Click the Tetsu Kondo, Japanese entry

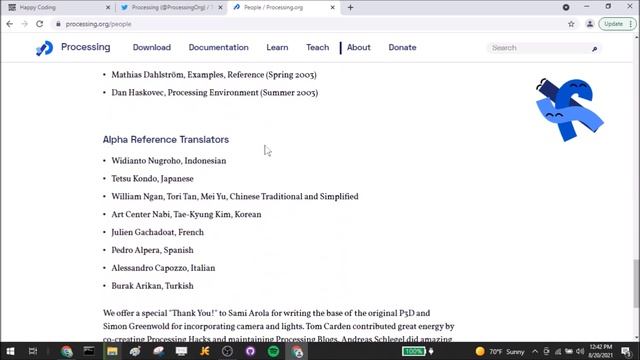(152, 179)
